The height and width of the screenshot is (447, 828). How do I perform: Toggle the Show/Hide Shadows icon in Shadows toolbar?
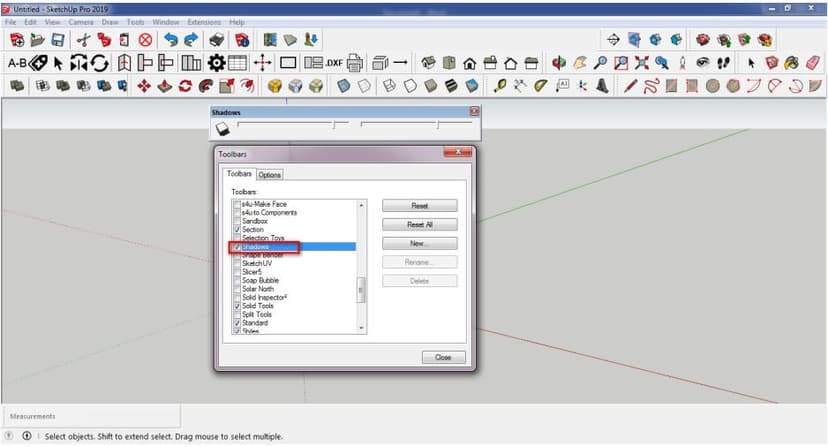pyautogui.click(x=222, y=129)
